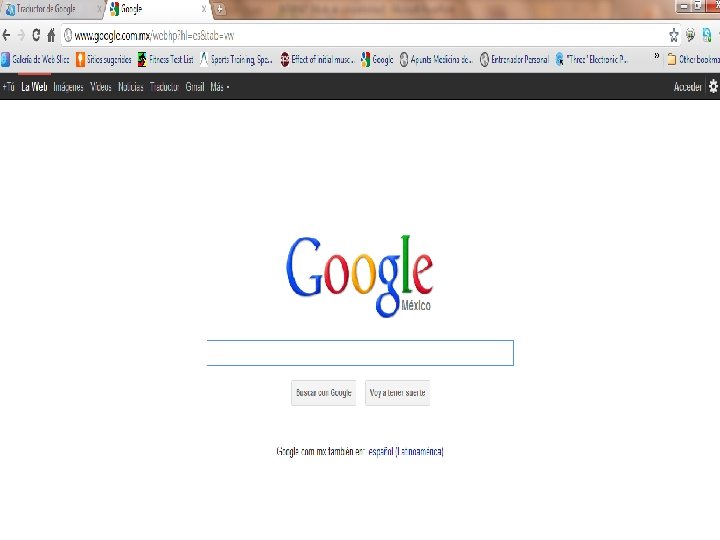
Task: Click the site info icon in the address bar
Action: (68, 35)
